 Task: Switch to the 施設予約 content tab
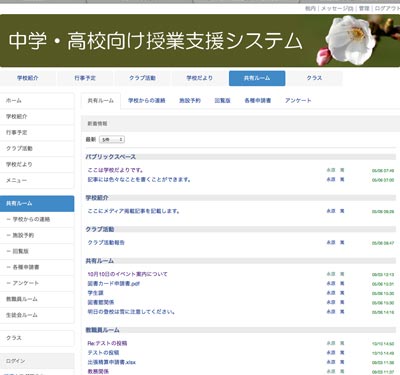click(x=190, y=100)
